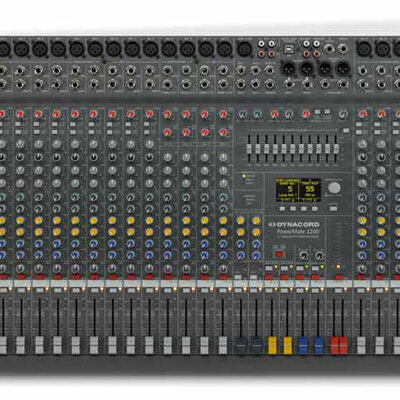Screen dimensions: 400x400
Task: Adjust the teal knob above the graphic equalizer
Action: point(257,115)
